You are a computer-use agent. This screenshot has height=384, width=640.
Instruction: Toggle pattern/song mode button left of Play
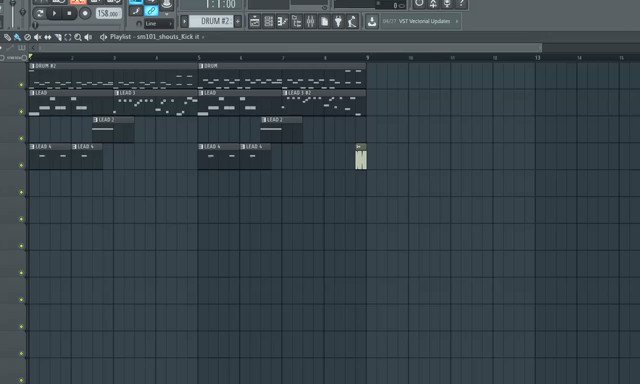[x=40, y=13]
